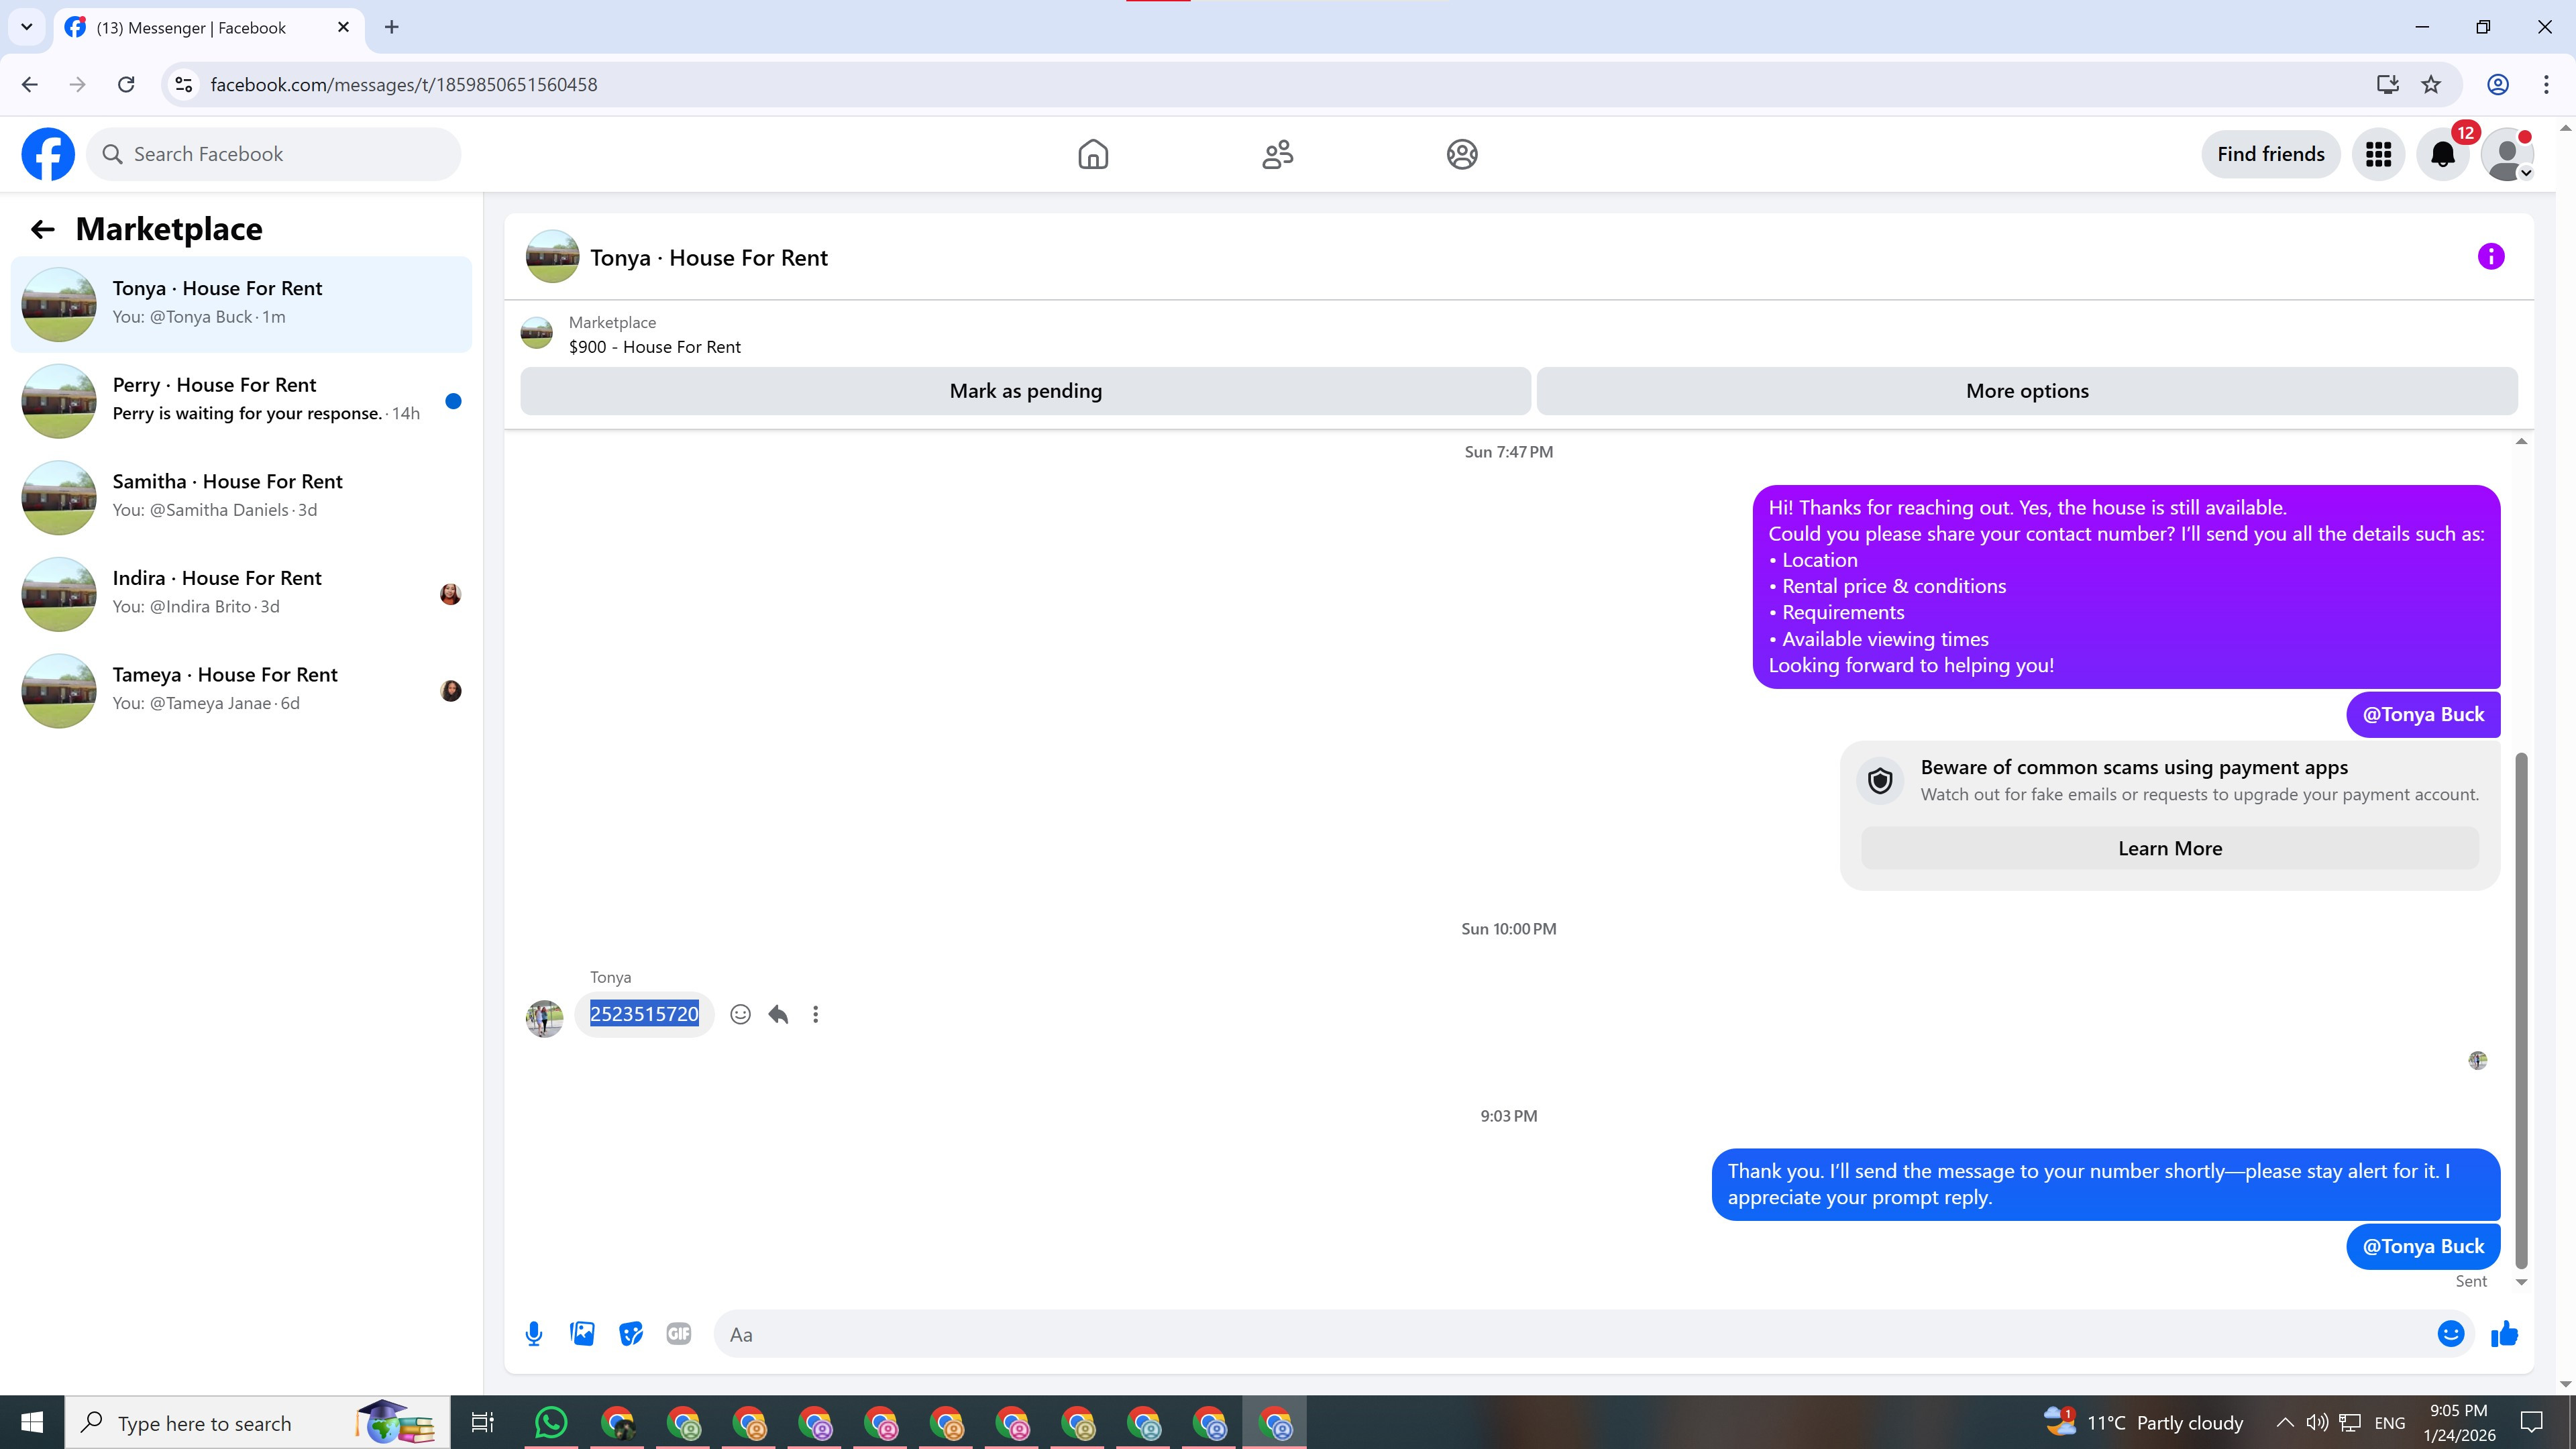This screenshot has width=2576, height=1449.
Task: Reply to Tonya's message with arrow icon
Action: point(778,1014)
